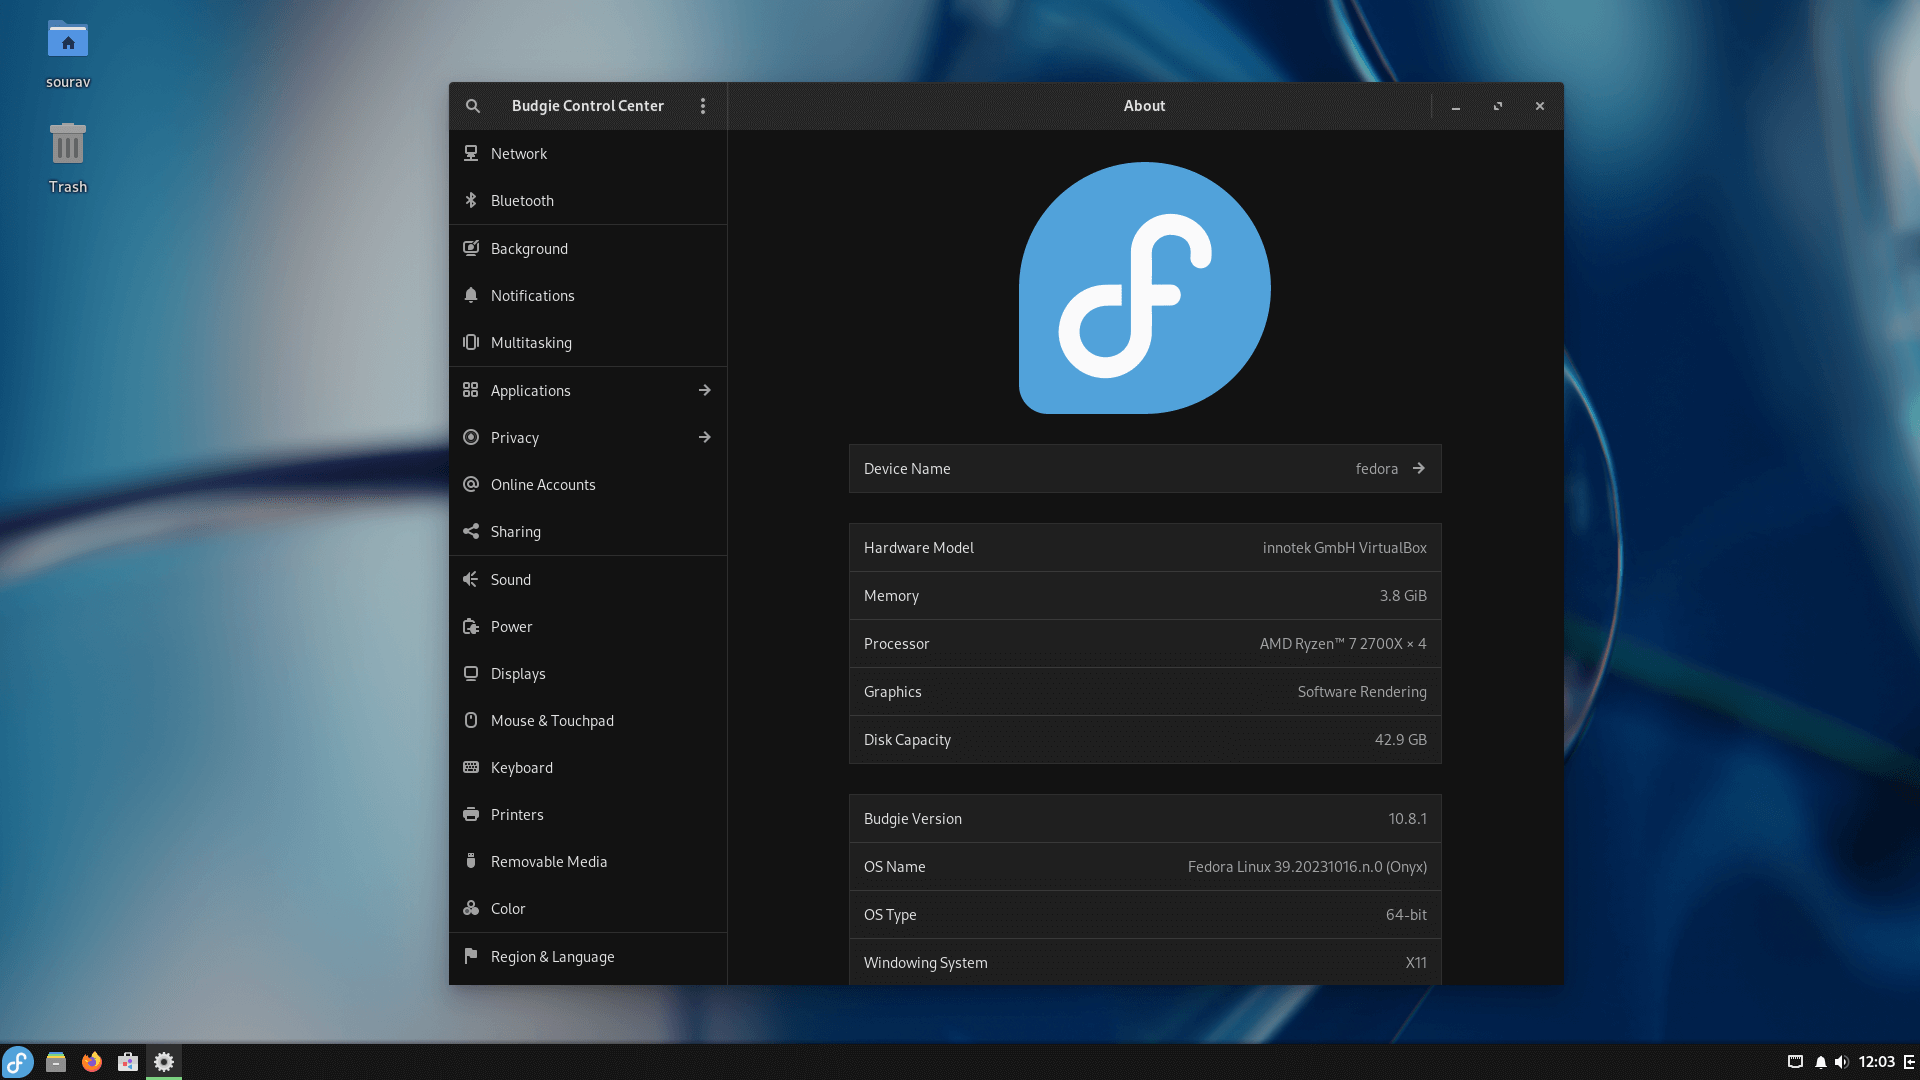The width and height of the screenshot is (1920, 1080).
Task: Open the notification bell in the tray
Action: (x=1820, y=1062)
